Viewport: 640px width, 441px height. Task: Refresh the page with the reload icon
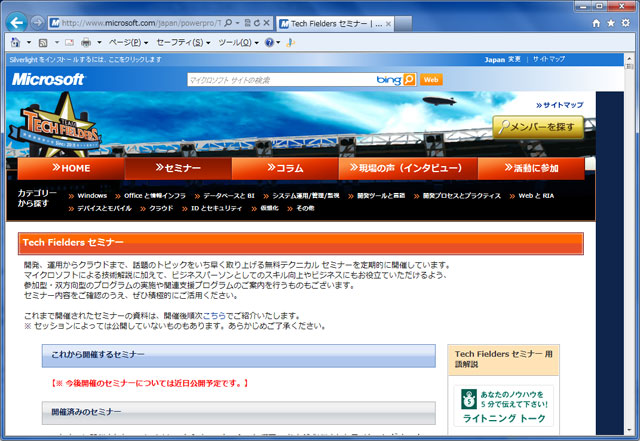pyautogui.click(x=257, y=23)
